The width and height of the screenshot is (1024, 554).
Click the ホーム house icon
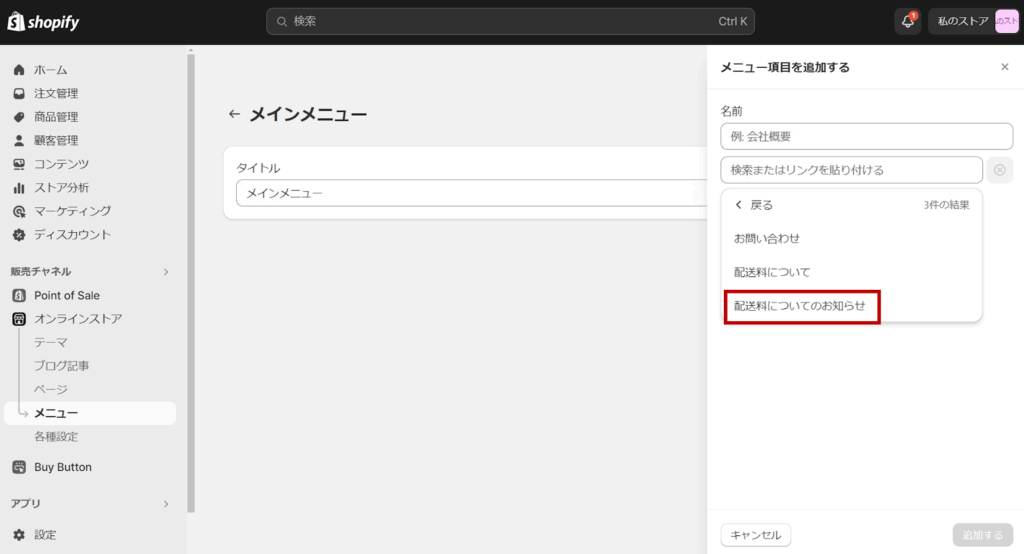19,70
